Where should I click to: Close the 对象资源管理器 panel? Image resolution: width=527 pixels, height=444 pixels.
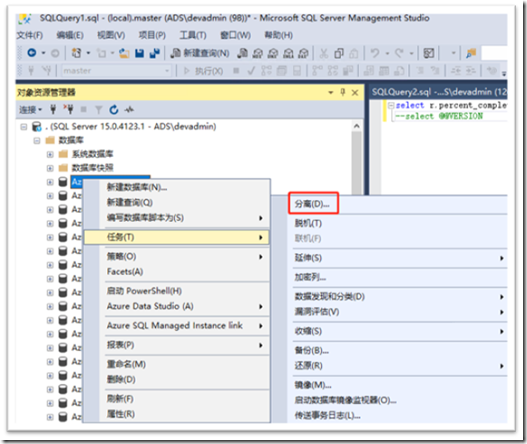tap(355, 92)
